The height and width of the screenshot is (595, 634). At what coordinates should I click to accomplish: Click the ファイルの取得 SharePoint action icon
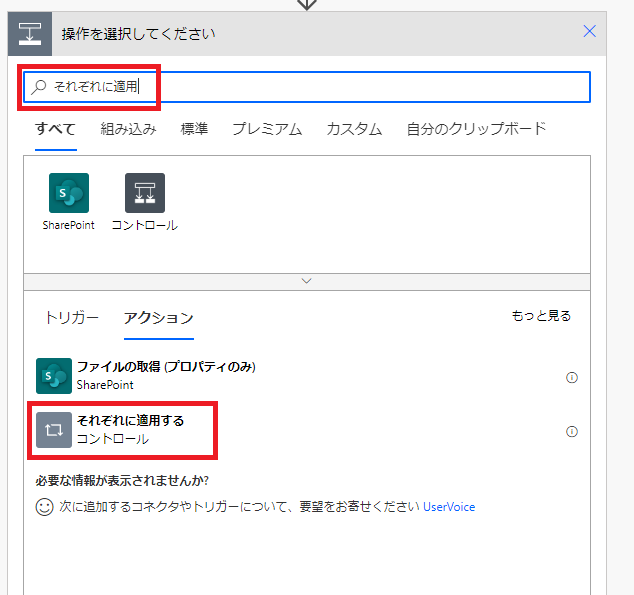tap(54, 376)
